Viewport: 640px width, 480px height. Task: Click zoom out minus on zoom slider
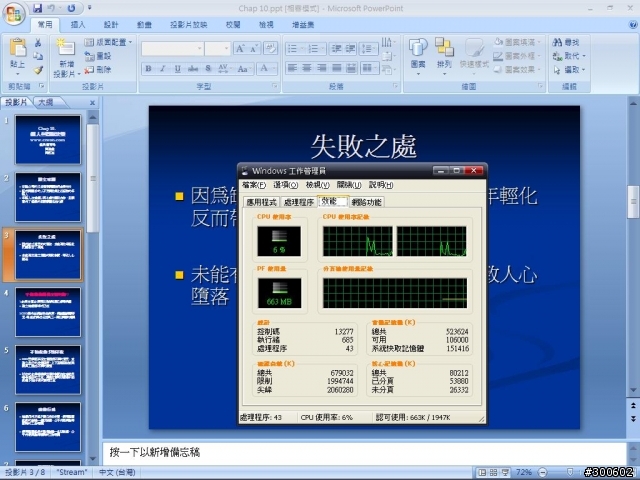pyautogui.click(x=543, y=473)
